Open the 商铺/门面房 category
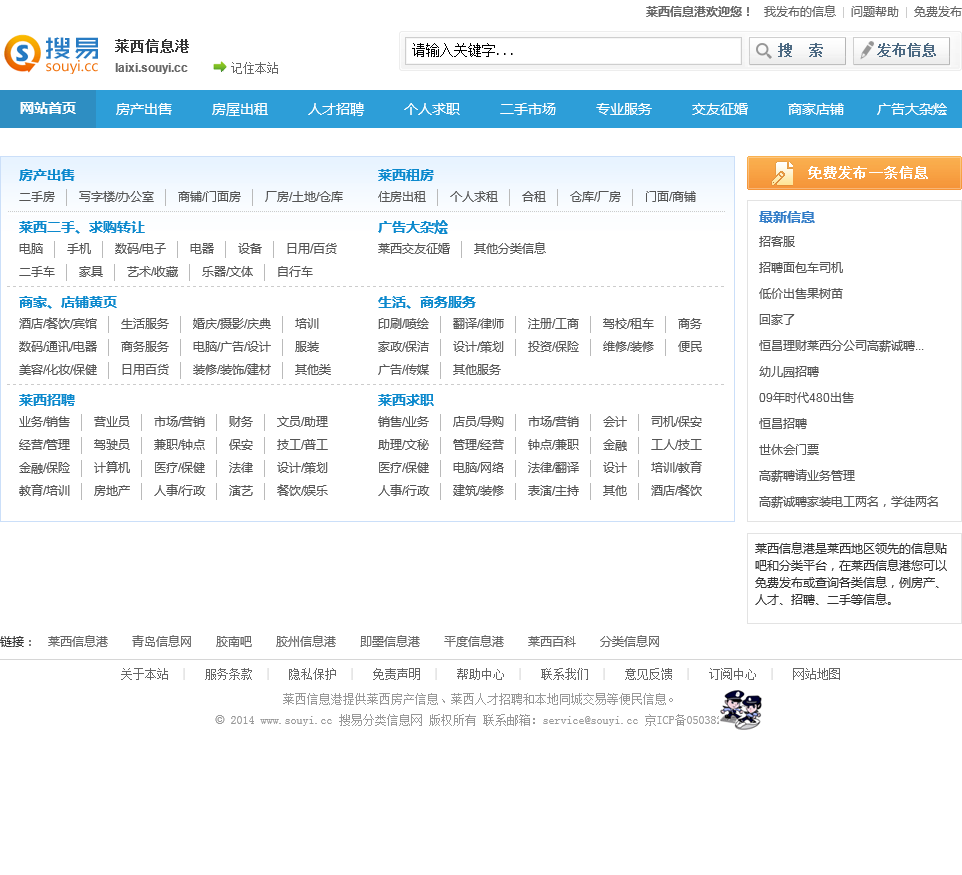Viewport: 962px width, 875px height. (x=209, y=197)
